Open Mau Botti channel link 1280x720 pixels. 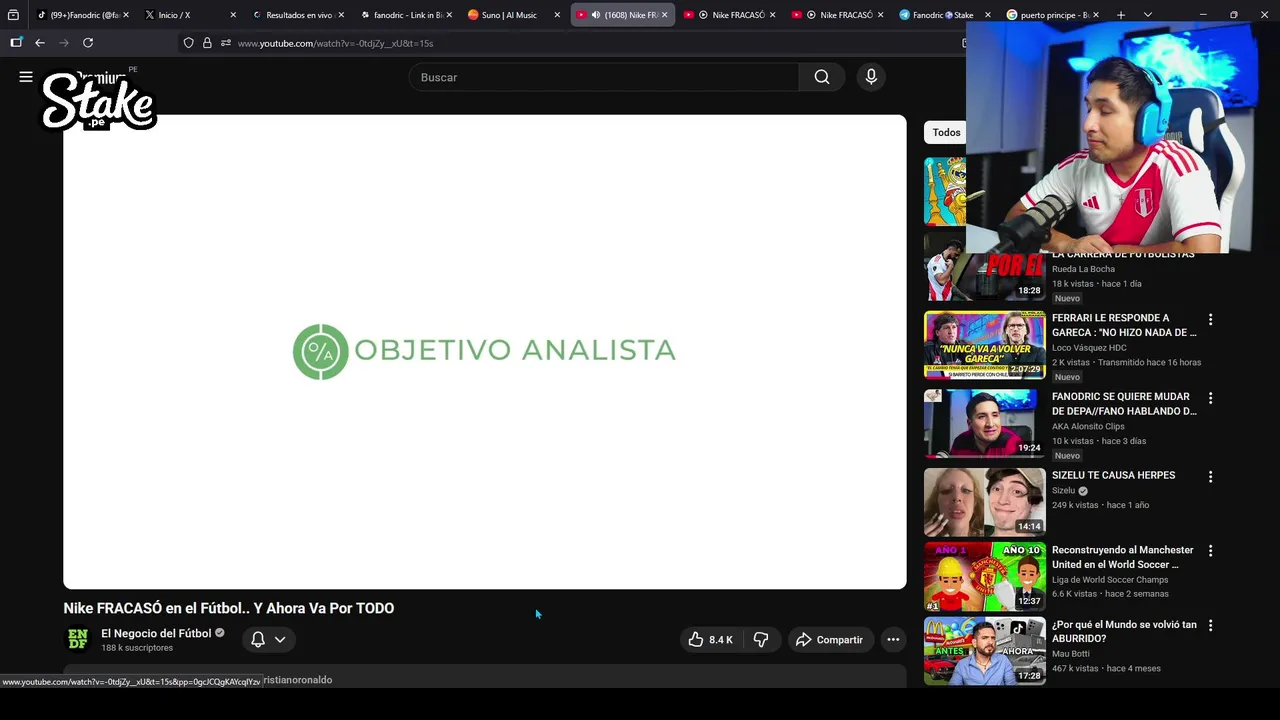click(1071, 654)
